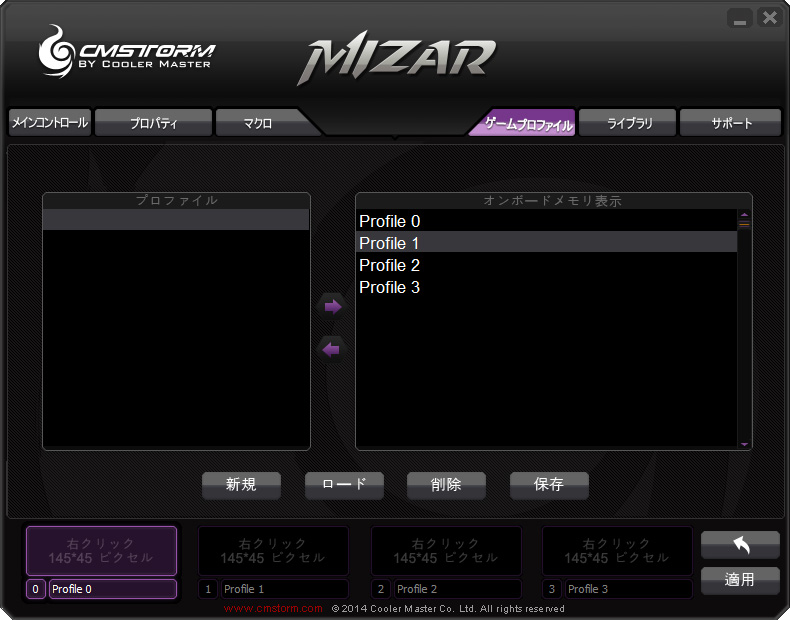This screenshot has width=790, height=620.
Task: Click the 新規 button
Action: (x=241, y=485)
